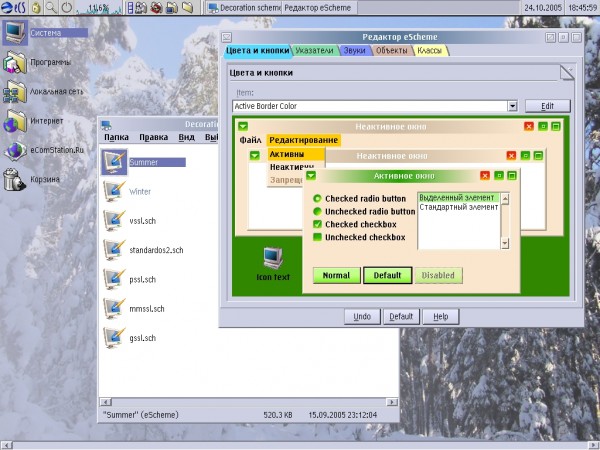This screenshot has height=450, width=600.
Task: Click the Корзина trash icon
Action: point(14,180)
